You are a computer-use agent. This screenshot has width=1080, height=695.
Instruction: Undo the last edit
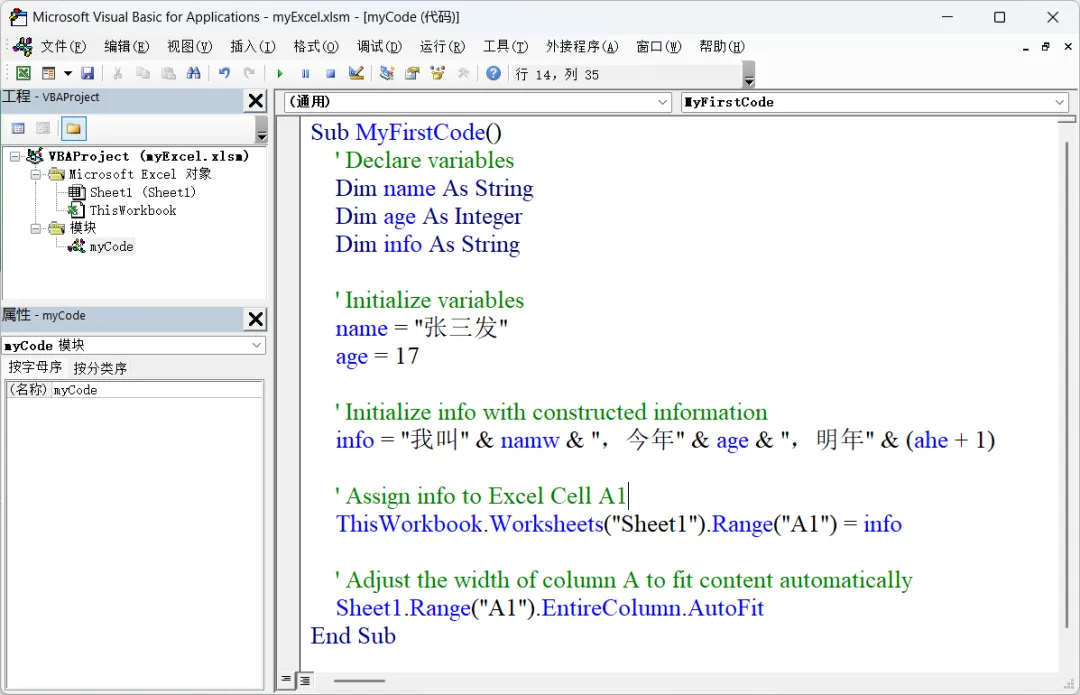(x=224, y=73)
